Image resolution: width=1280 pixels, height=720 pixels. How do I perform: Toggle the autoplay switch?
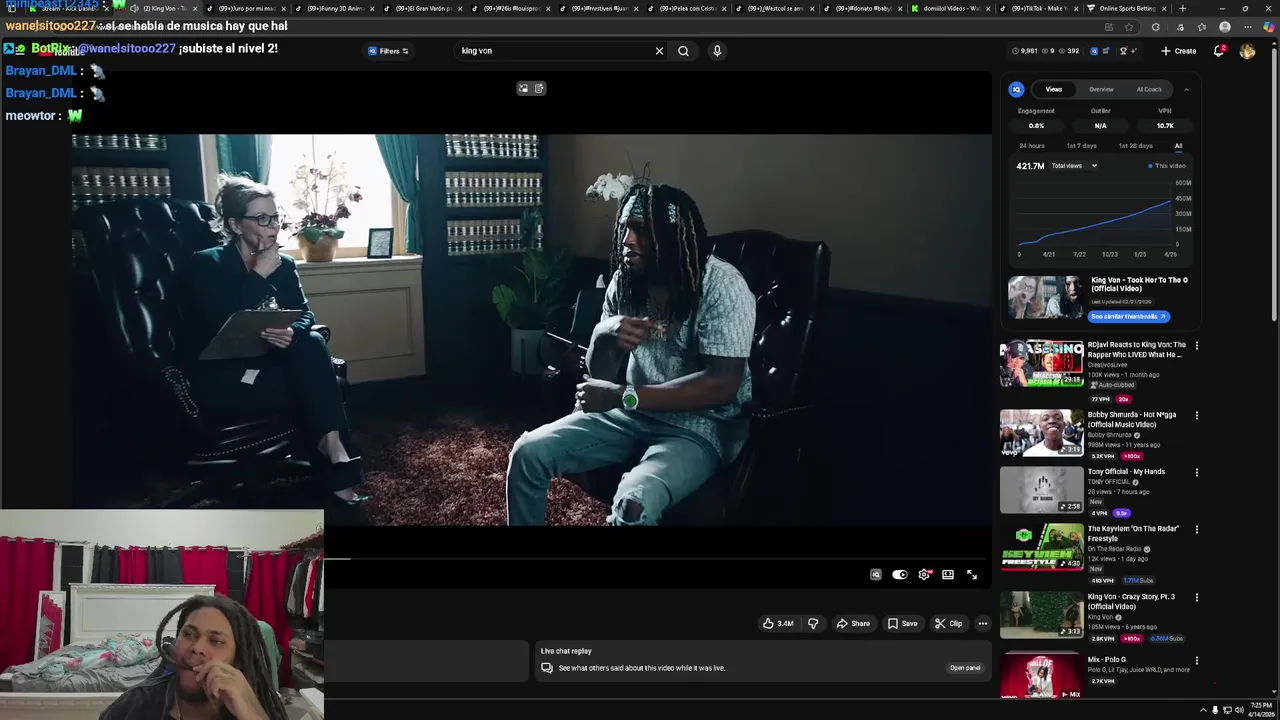pos(900,575)
